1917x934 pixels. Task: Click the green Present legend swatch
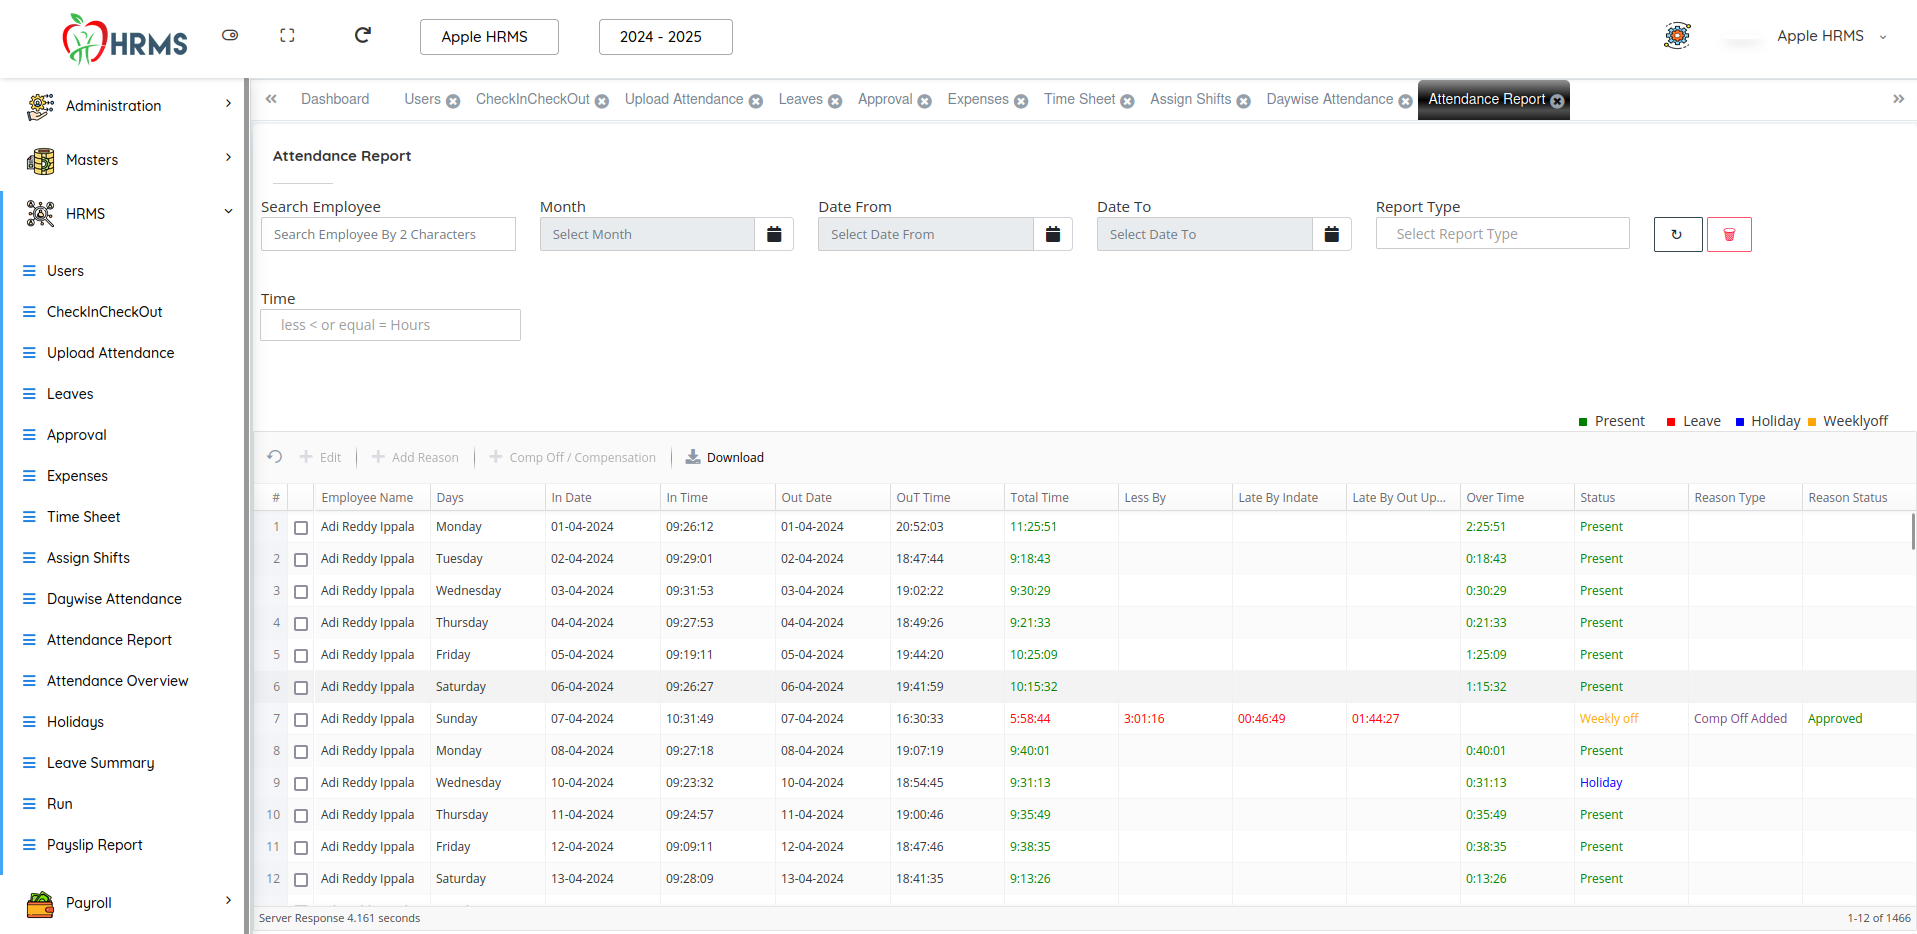click(x=1583, y=422)
